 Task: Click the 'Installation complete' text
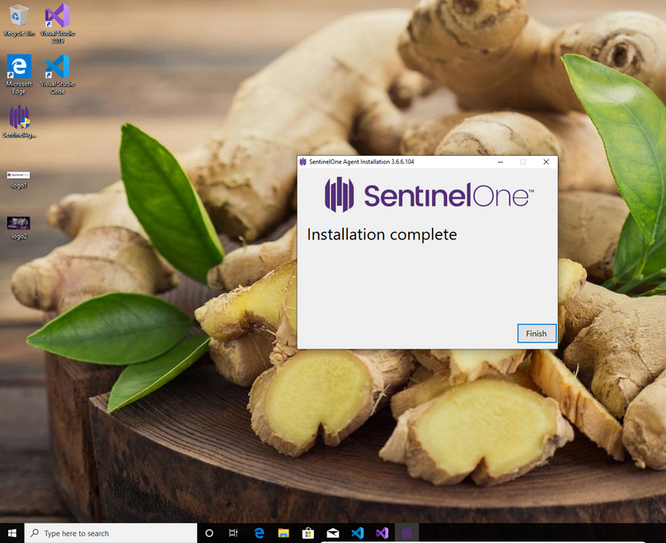pos(382,235)
